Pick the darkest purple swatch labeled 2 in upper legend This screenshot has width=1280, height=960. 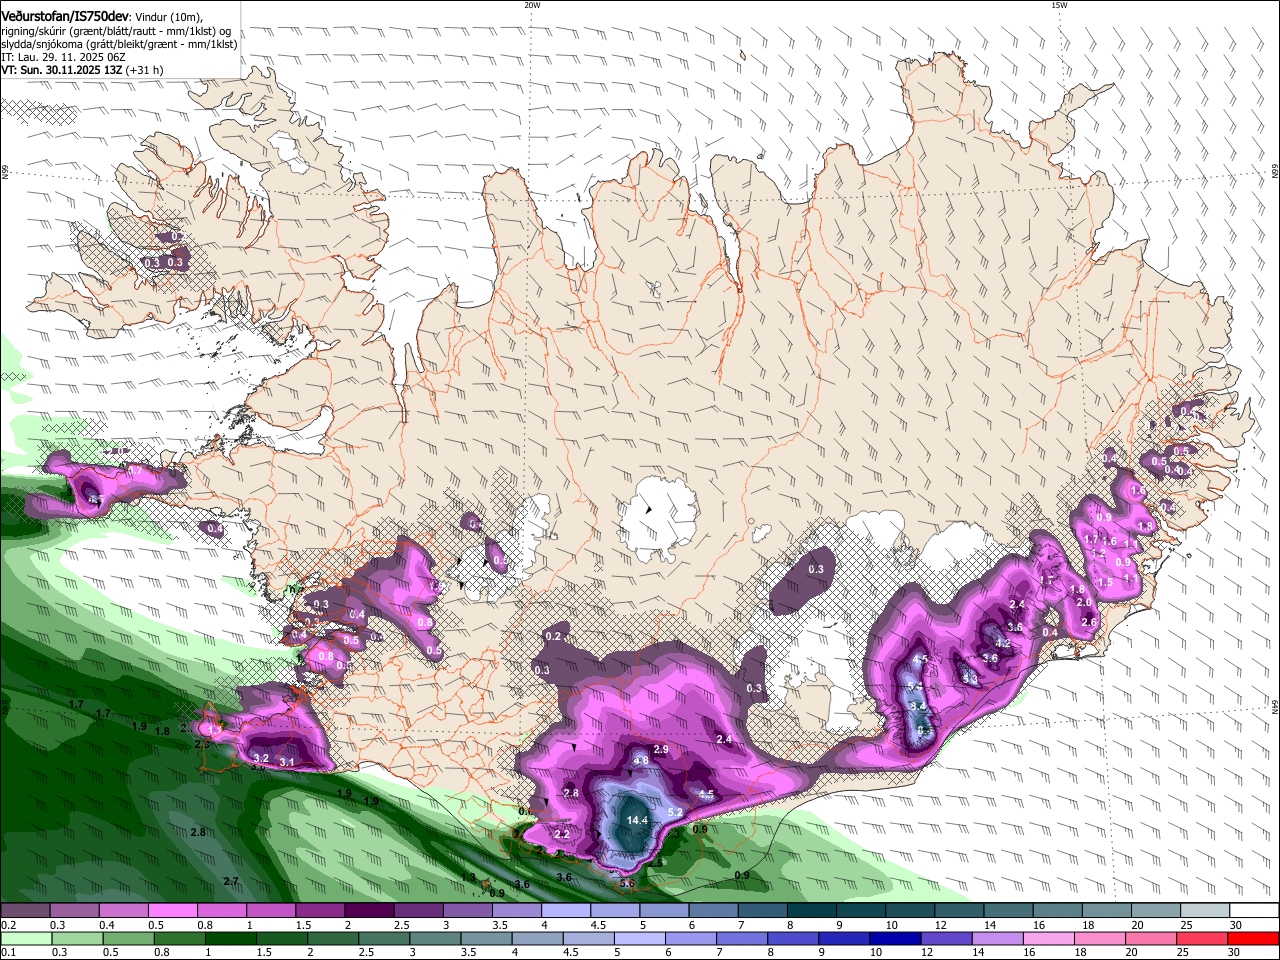click(368, 911)
